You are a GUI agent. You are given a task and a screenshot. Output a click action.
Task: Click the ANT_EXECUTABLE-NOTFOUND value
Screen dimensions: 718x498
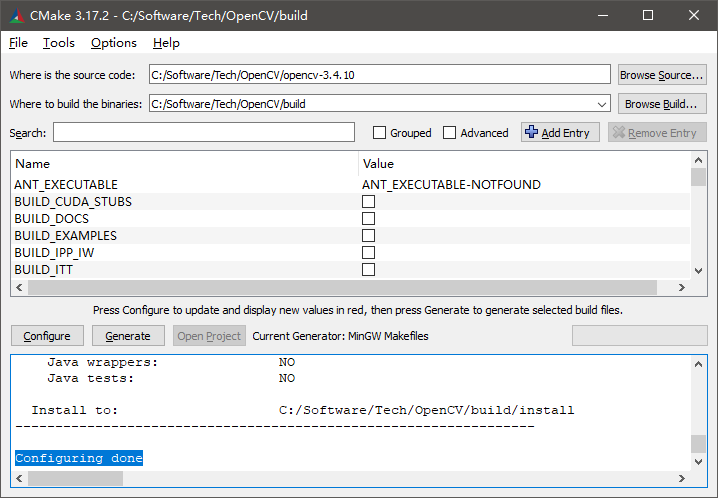coord(451,184)
